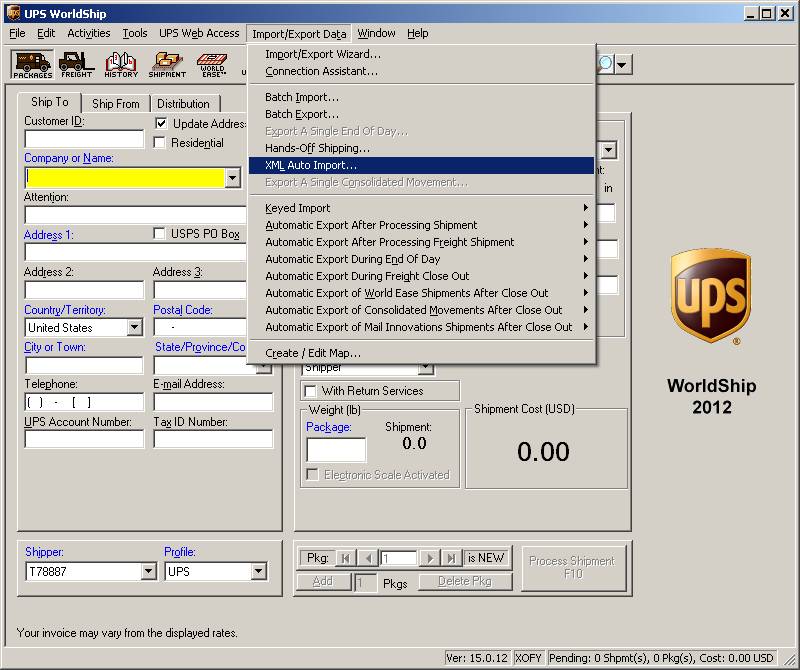Image resolution: width=800 pixels, height=670 pixels.
Task: Open the Shipment toolbar icon
Action: click(167, 64)
